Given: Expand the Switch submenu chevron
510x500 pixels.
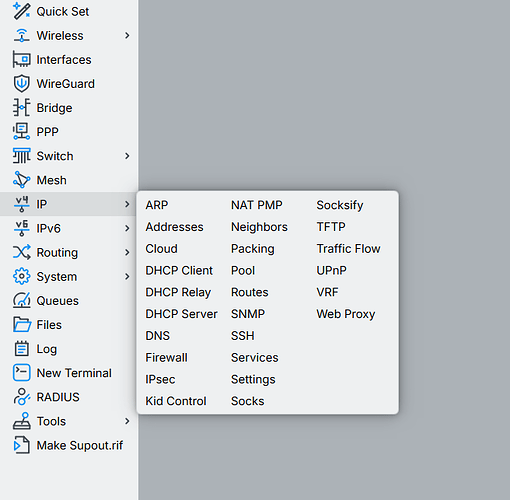Looking at the screenshot, I should coord(127,156).
